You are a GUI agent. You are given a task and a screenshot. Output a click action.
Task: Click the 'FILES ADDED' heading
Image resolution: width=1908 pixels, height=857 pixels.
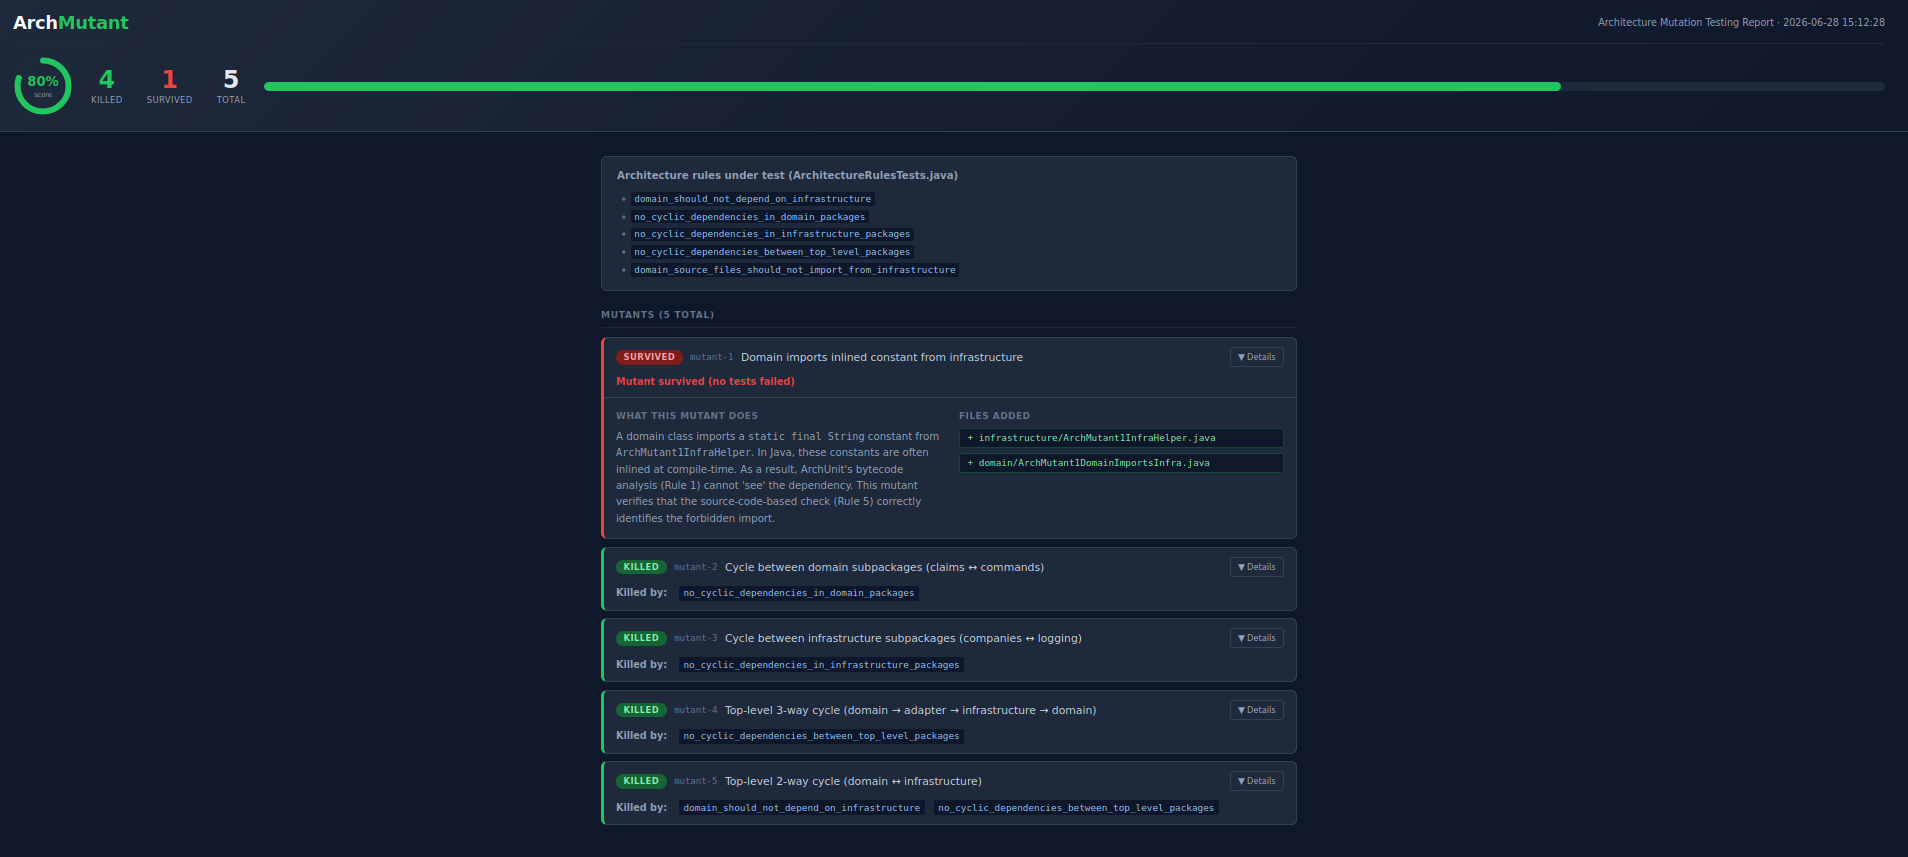[994, 416]
